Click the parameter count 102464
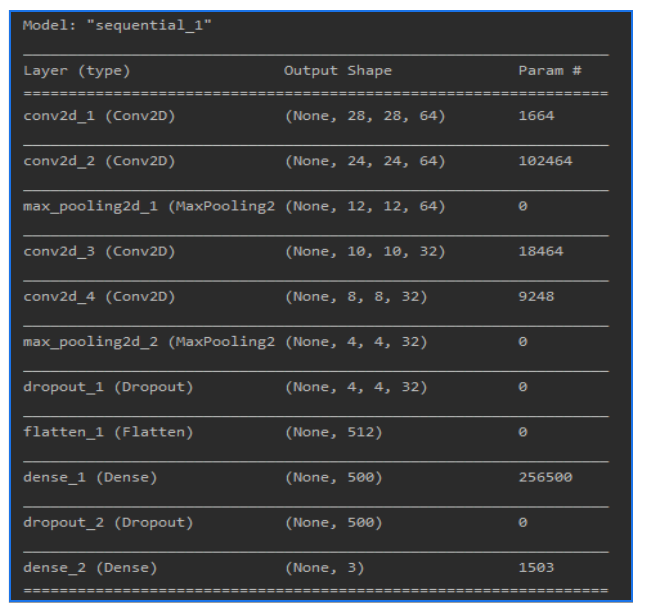648x615 pixels. pyautogui.click(x=545, y=161)
